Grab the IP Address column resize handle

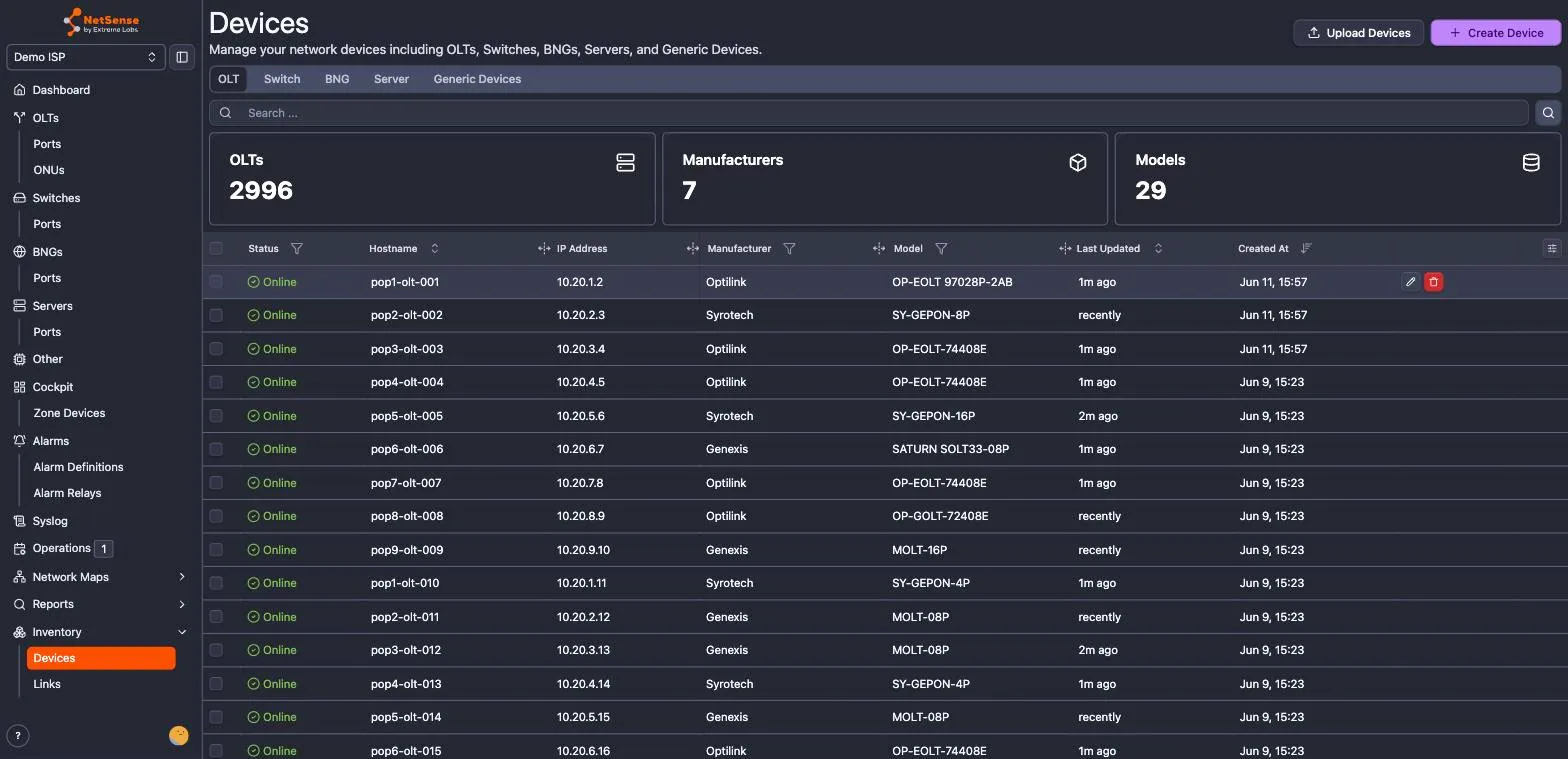(x=544, y=248)
